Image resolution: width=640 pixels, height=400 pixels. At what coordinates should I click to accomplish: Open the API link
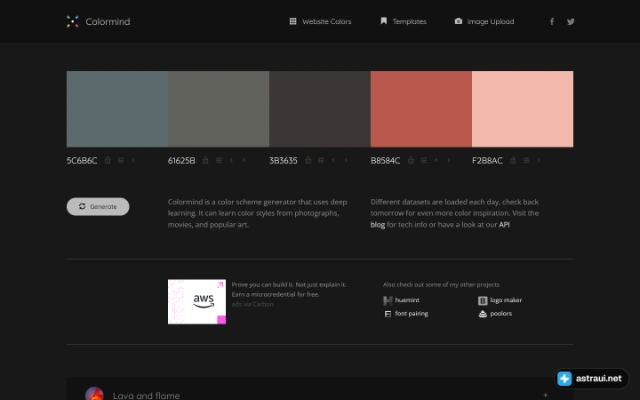click(x=504, y=224)
